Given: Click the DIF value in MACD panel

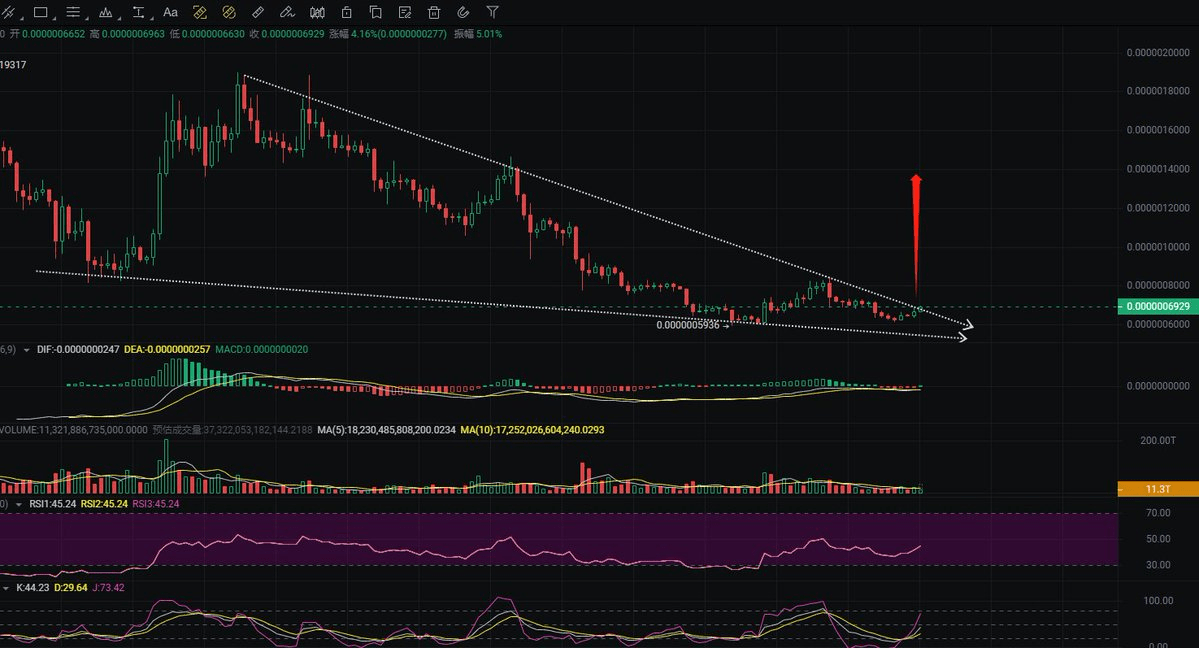Looking at the screenshot, I should click(78, 350).
